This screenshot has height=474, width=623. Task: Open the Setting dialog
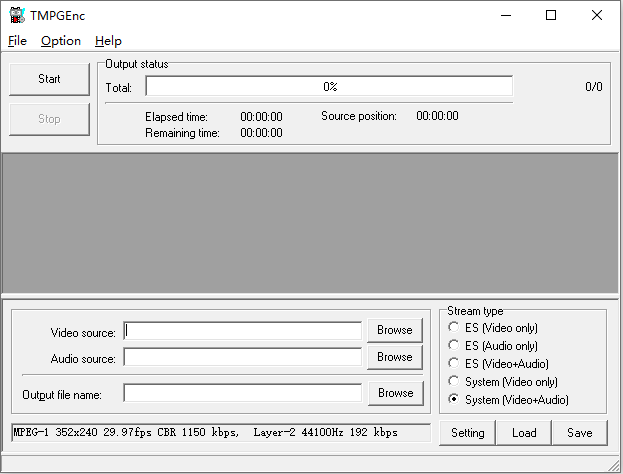(x=467, y=433)
